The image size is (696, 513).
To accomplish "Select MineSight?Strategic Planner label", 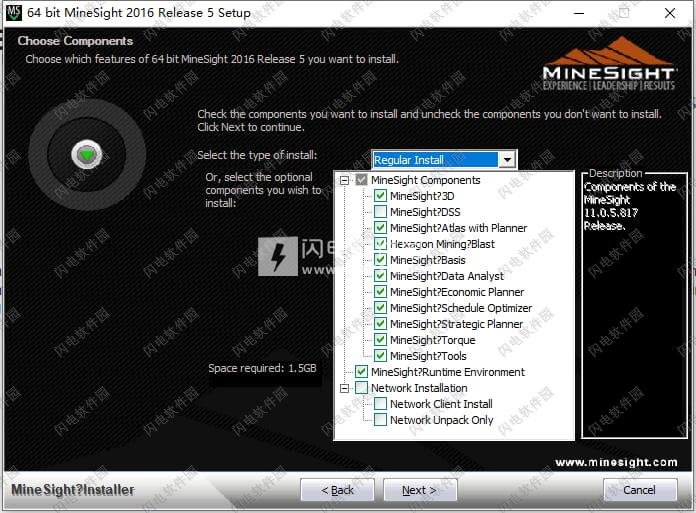I will pyautogui.click(x=457, y=324).
